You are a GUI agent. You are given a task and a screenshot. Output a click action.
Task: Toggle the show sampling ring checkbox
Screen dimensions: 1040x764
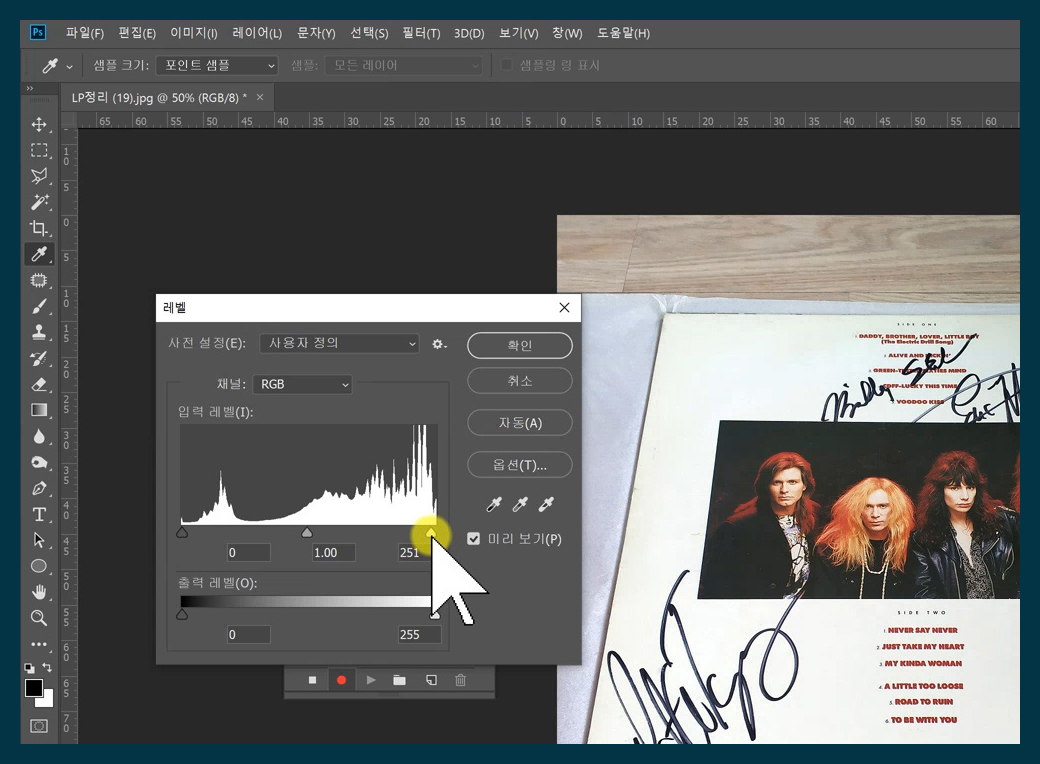pyautogui.click(x=506, y=64)
